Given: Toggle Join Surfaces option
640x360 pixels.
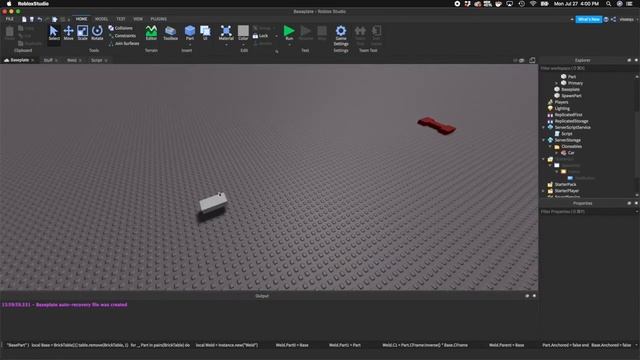Looking at the screenshot, I should (124, 43).
